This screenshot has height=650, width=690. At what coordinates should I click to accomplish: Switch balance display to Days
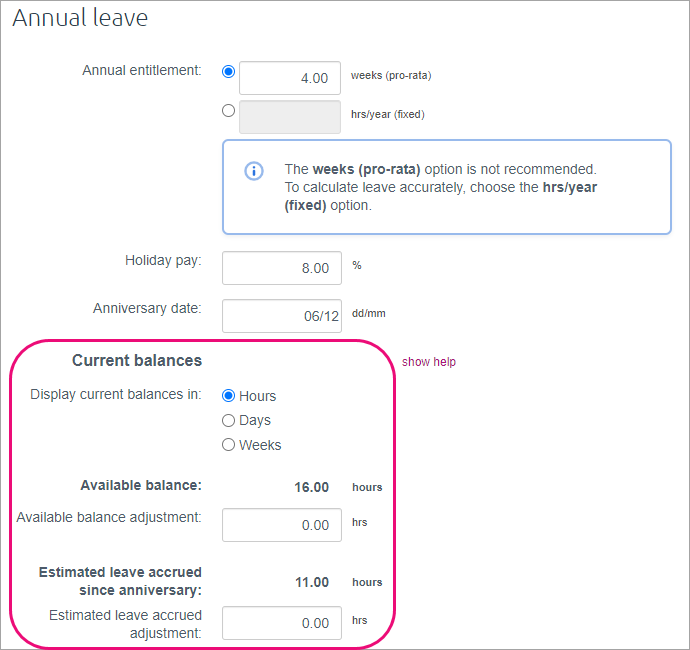pyautogui.click(x=229, y=421)
